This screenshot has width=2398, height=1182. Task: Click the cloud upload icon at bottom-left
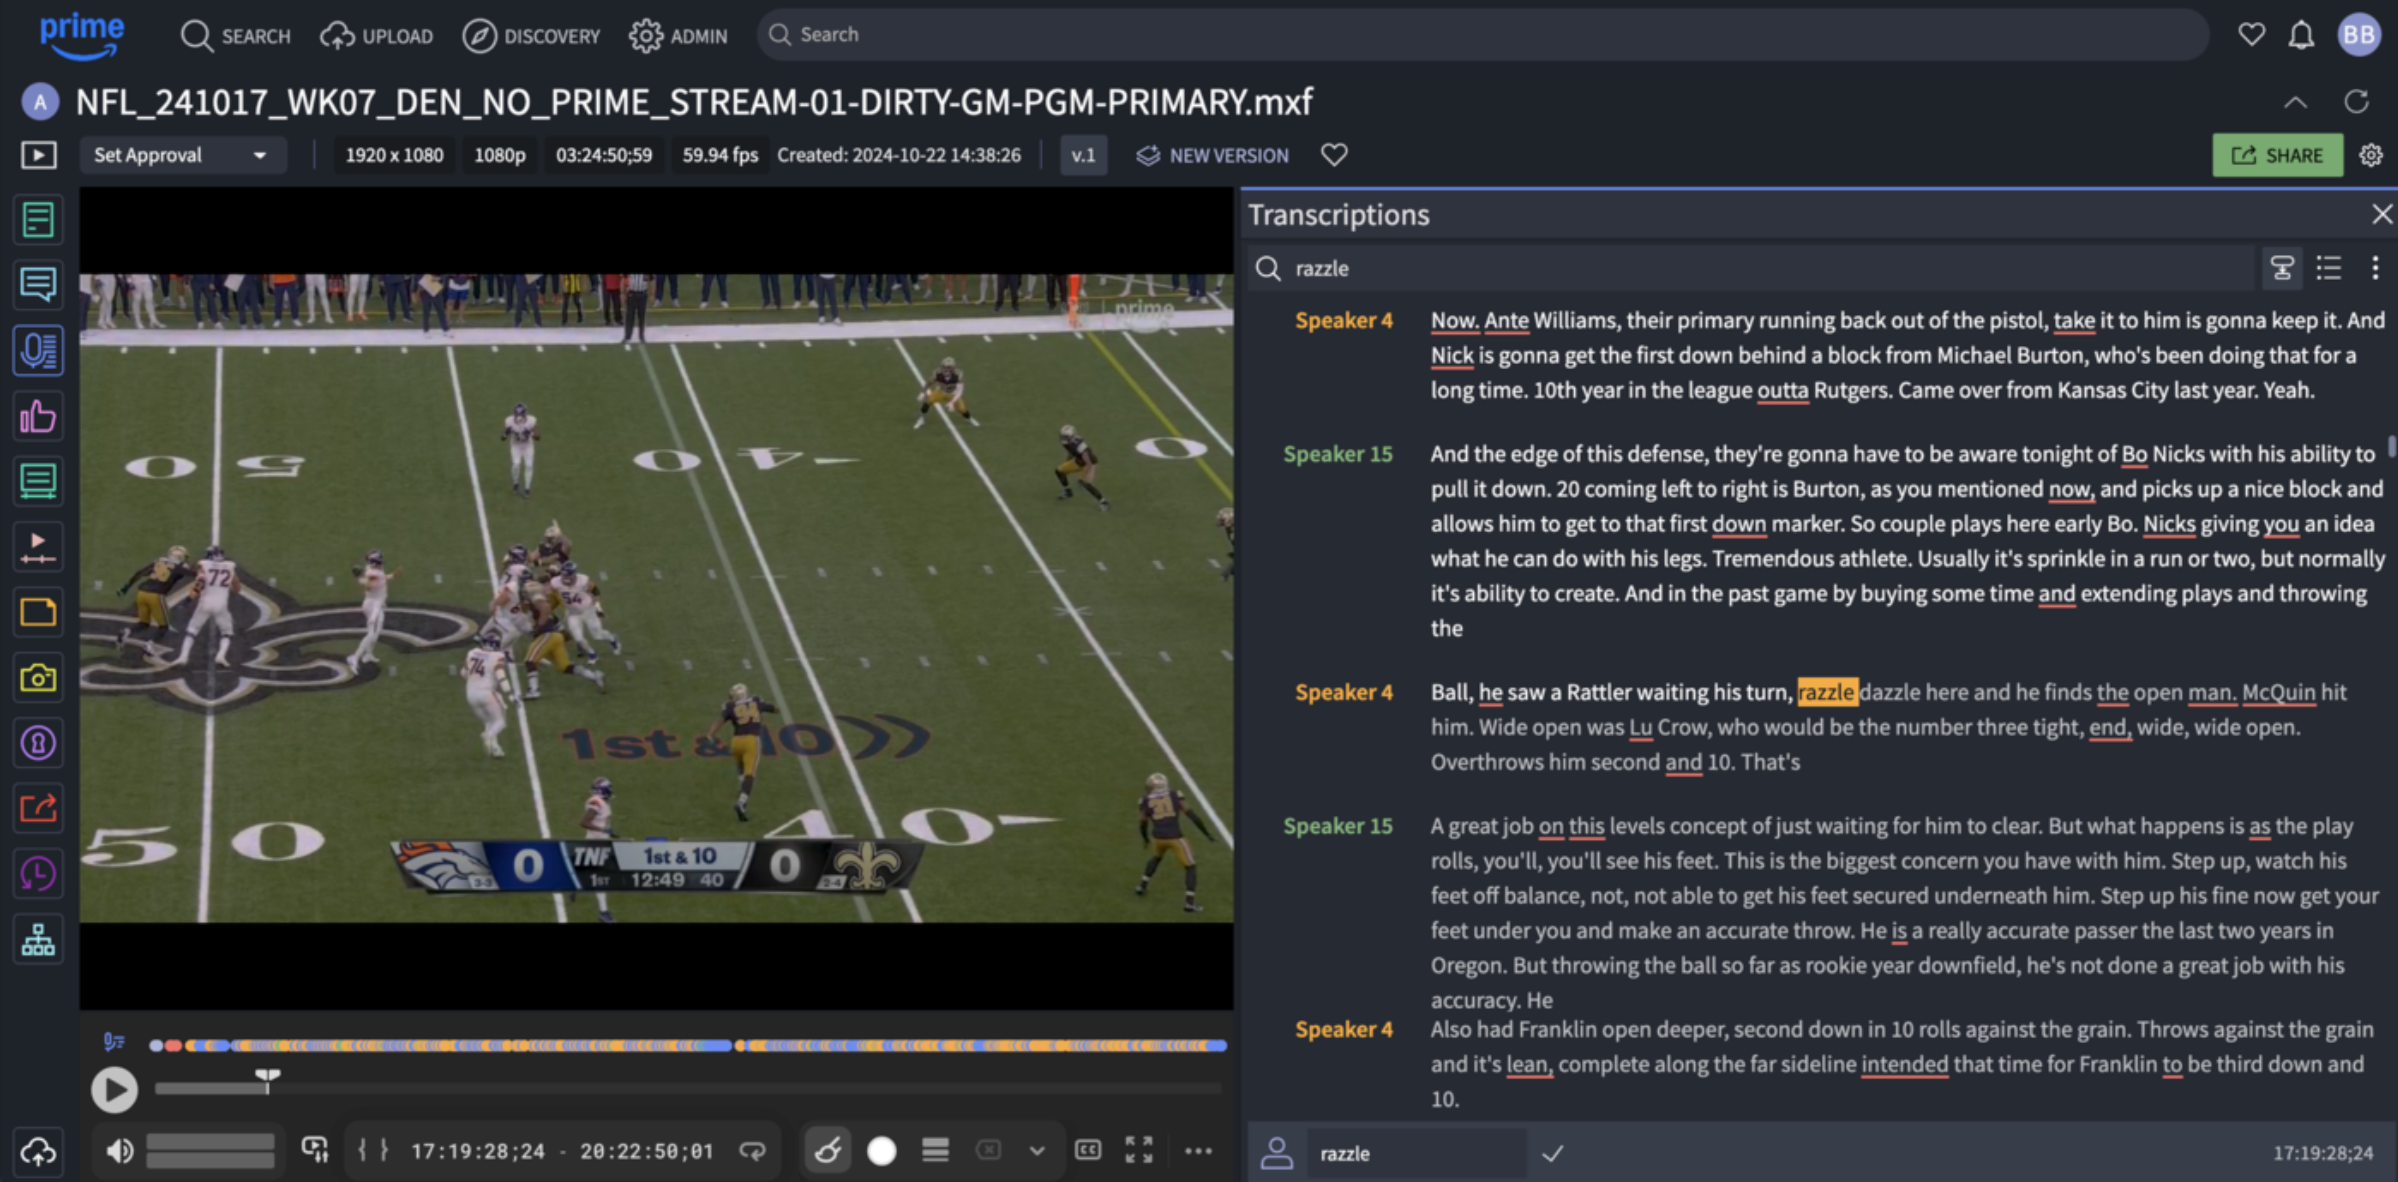38,1152
